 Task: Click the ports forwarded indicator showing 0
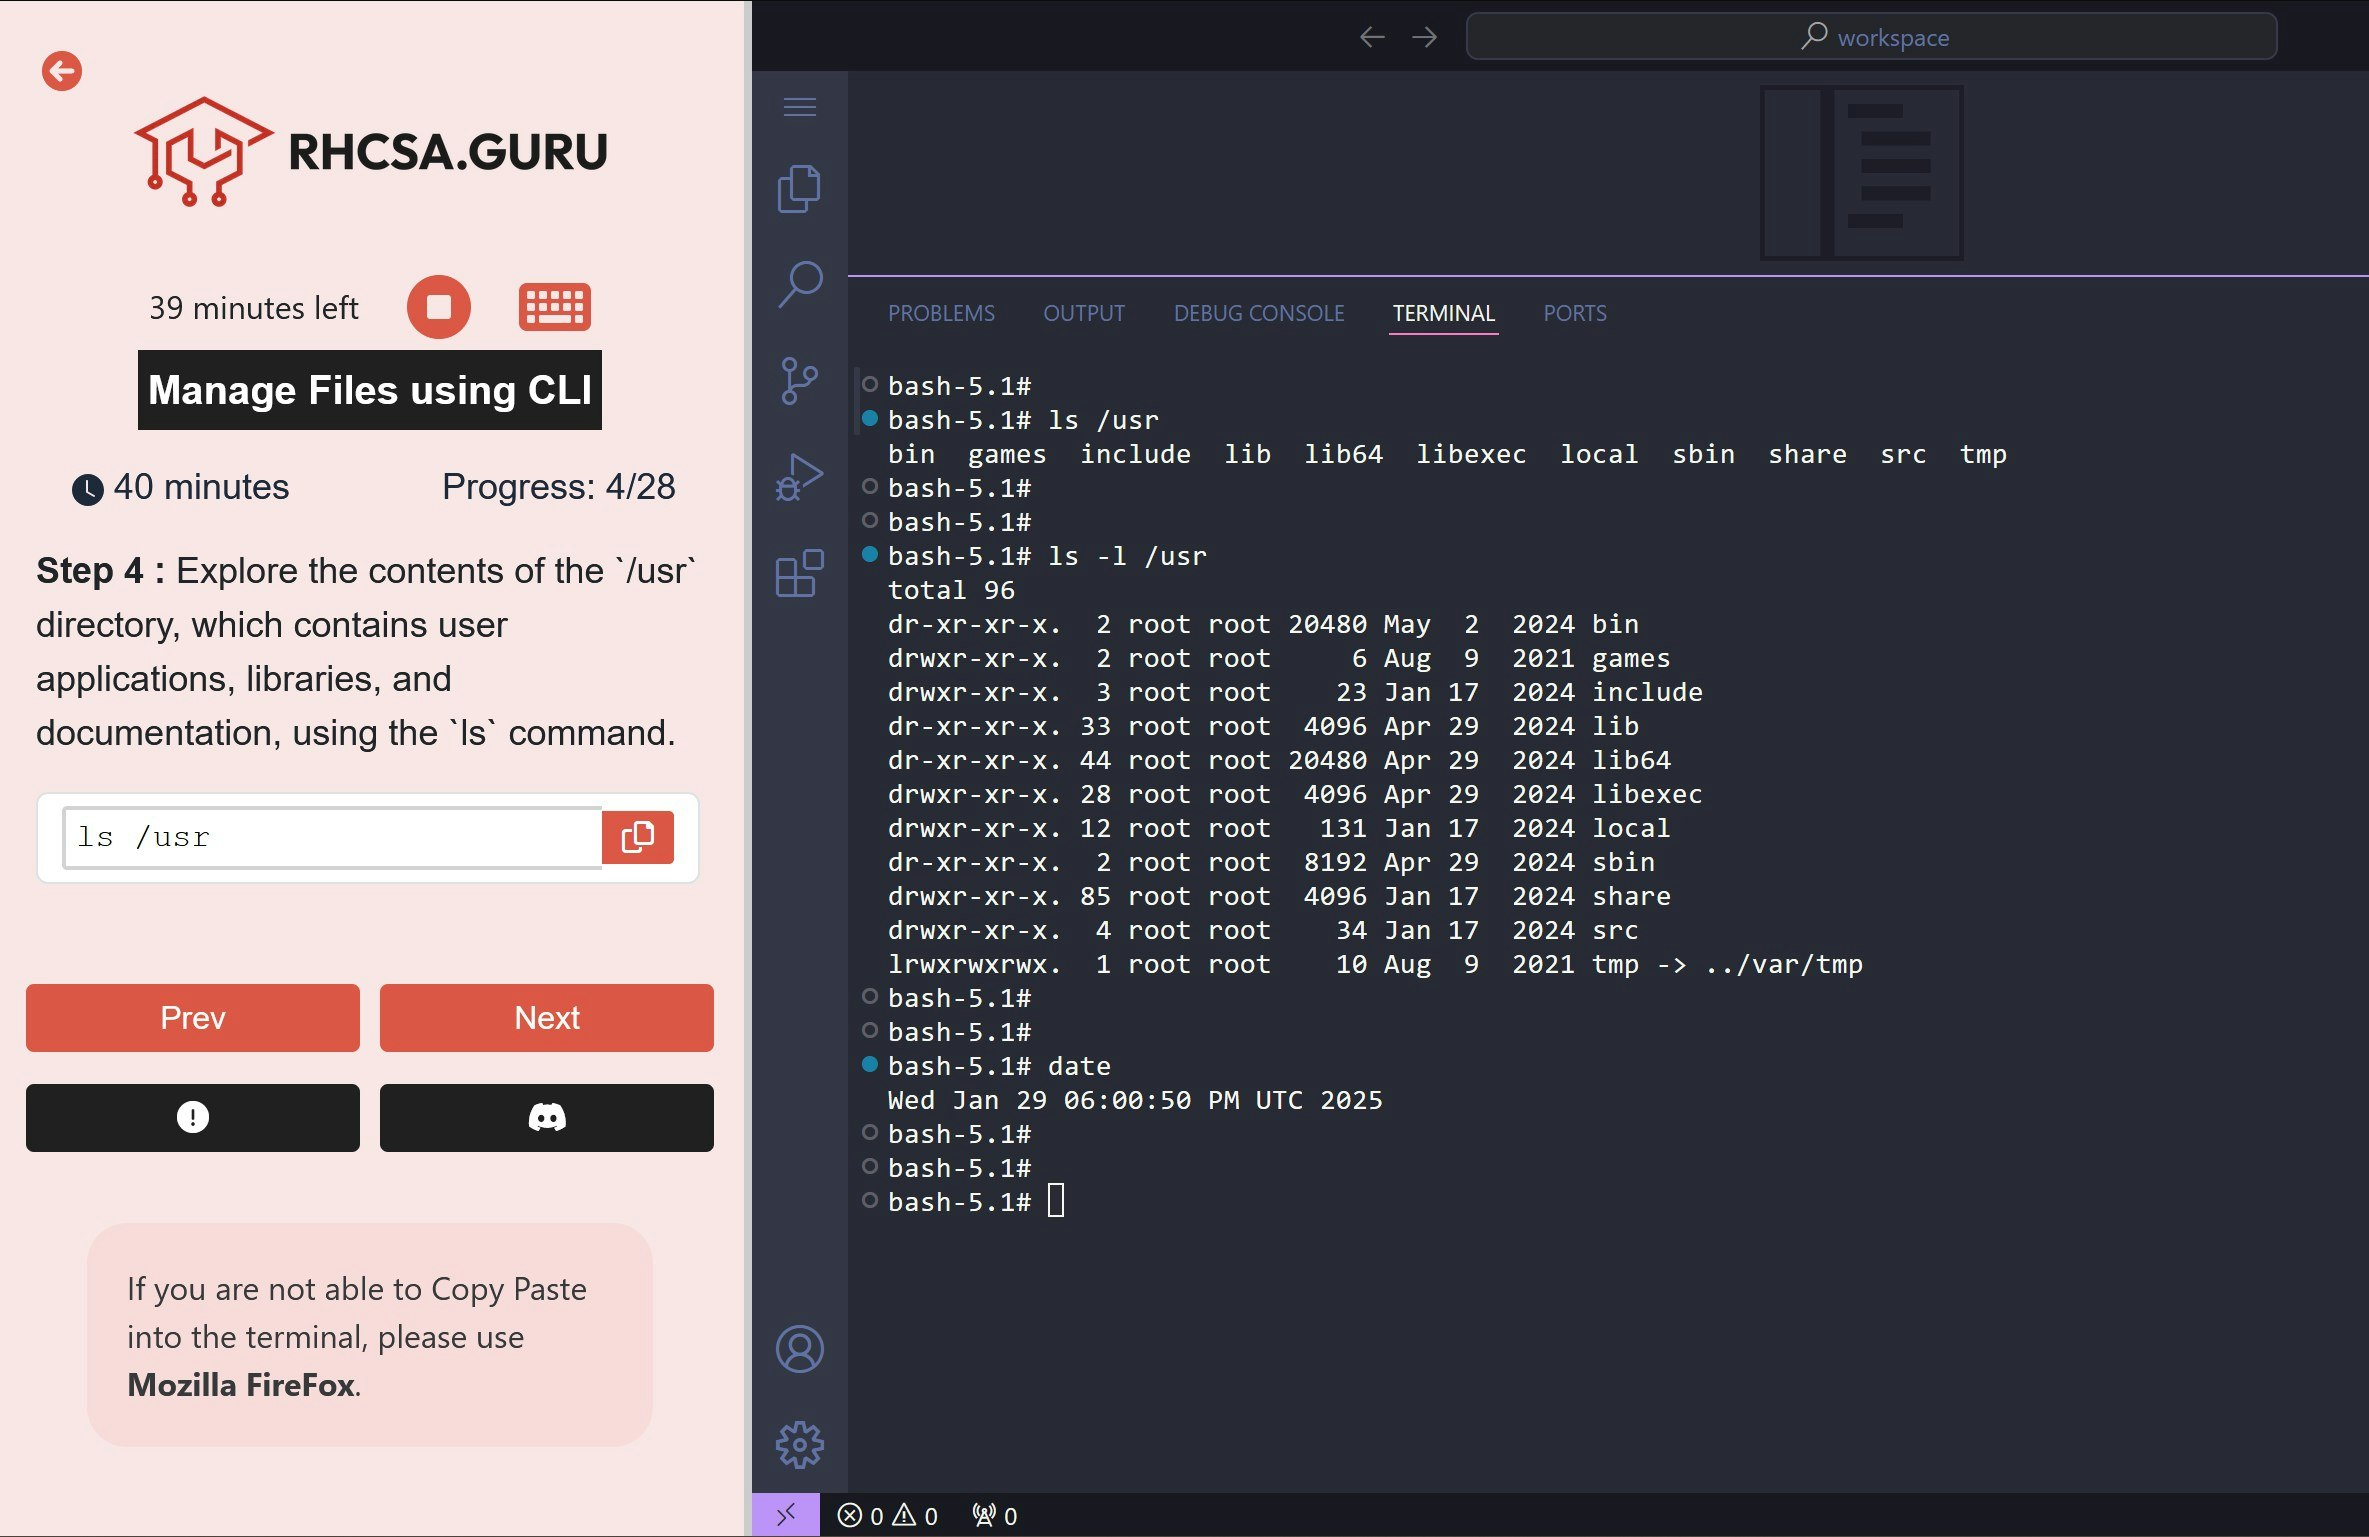click(995, 1516)
